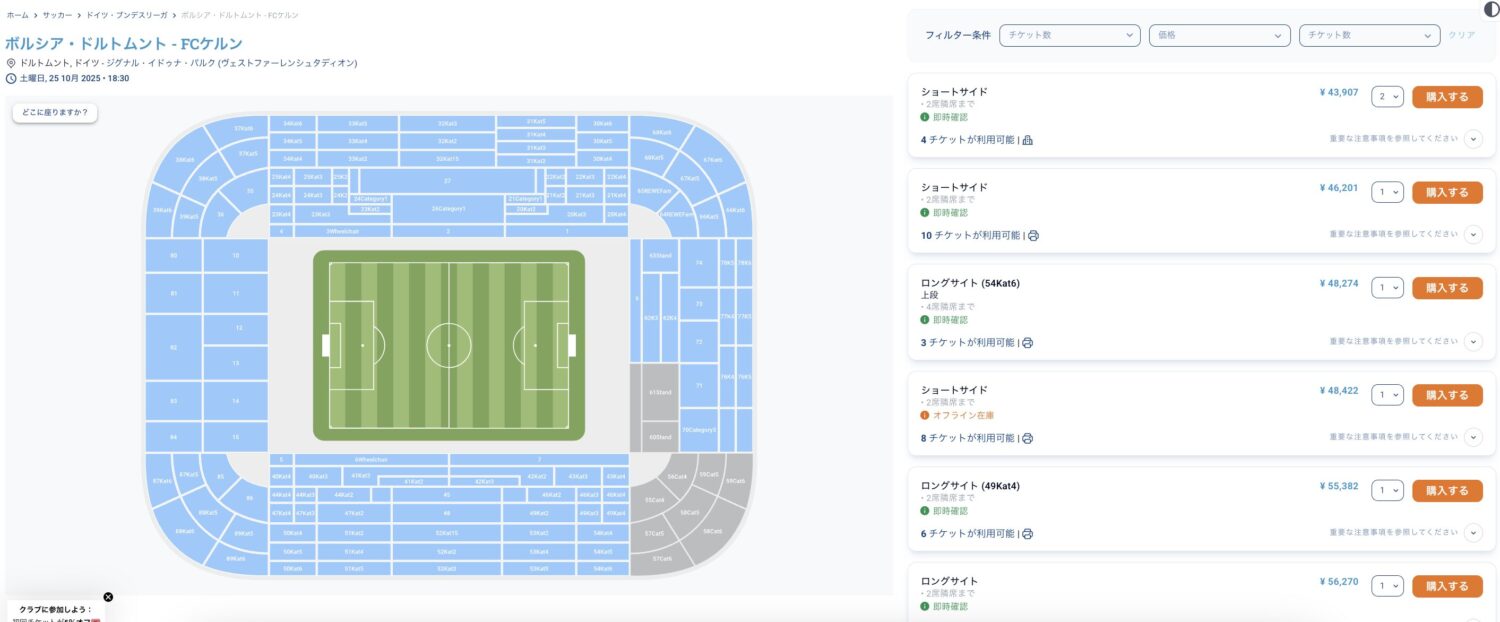Image resolution: width=1500 pixels, height=622 pixels.
Task: Click the location pin icon beside venue
Action: [x=11, y=63]
